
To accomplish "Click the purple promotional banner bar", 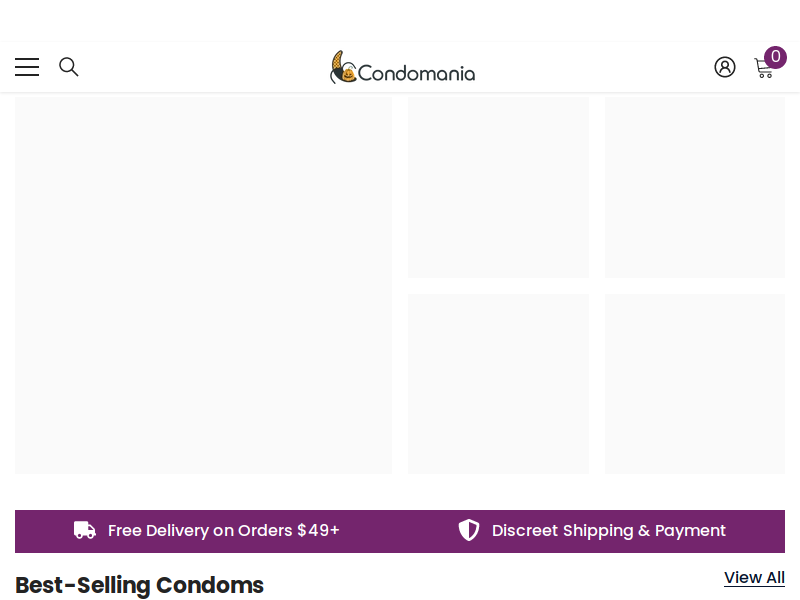I will click(400, 531).
